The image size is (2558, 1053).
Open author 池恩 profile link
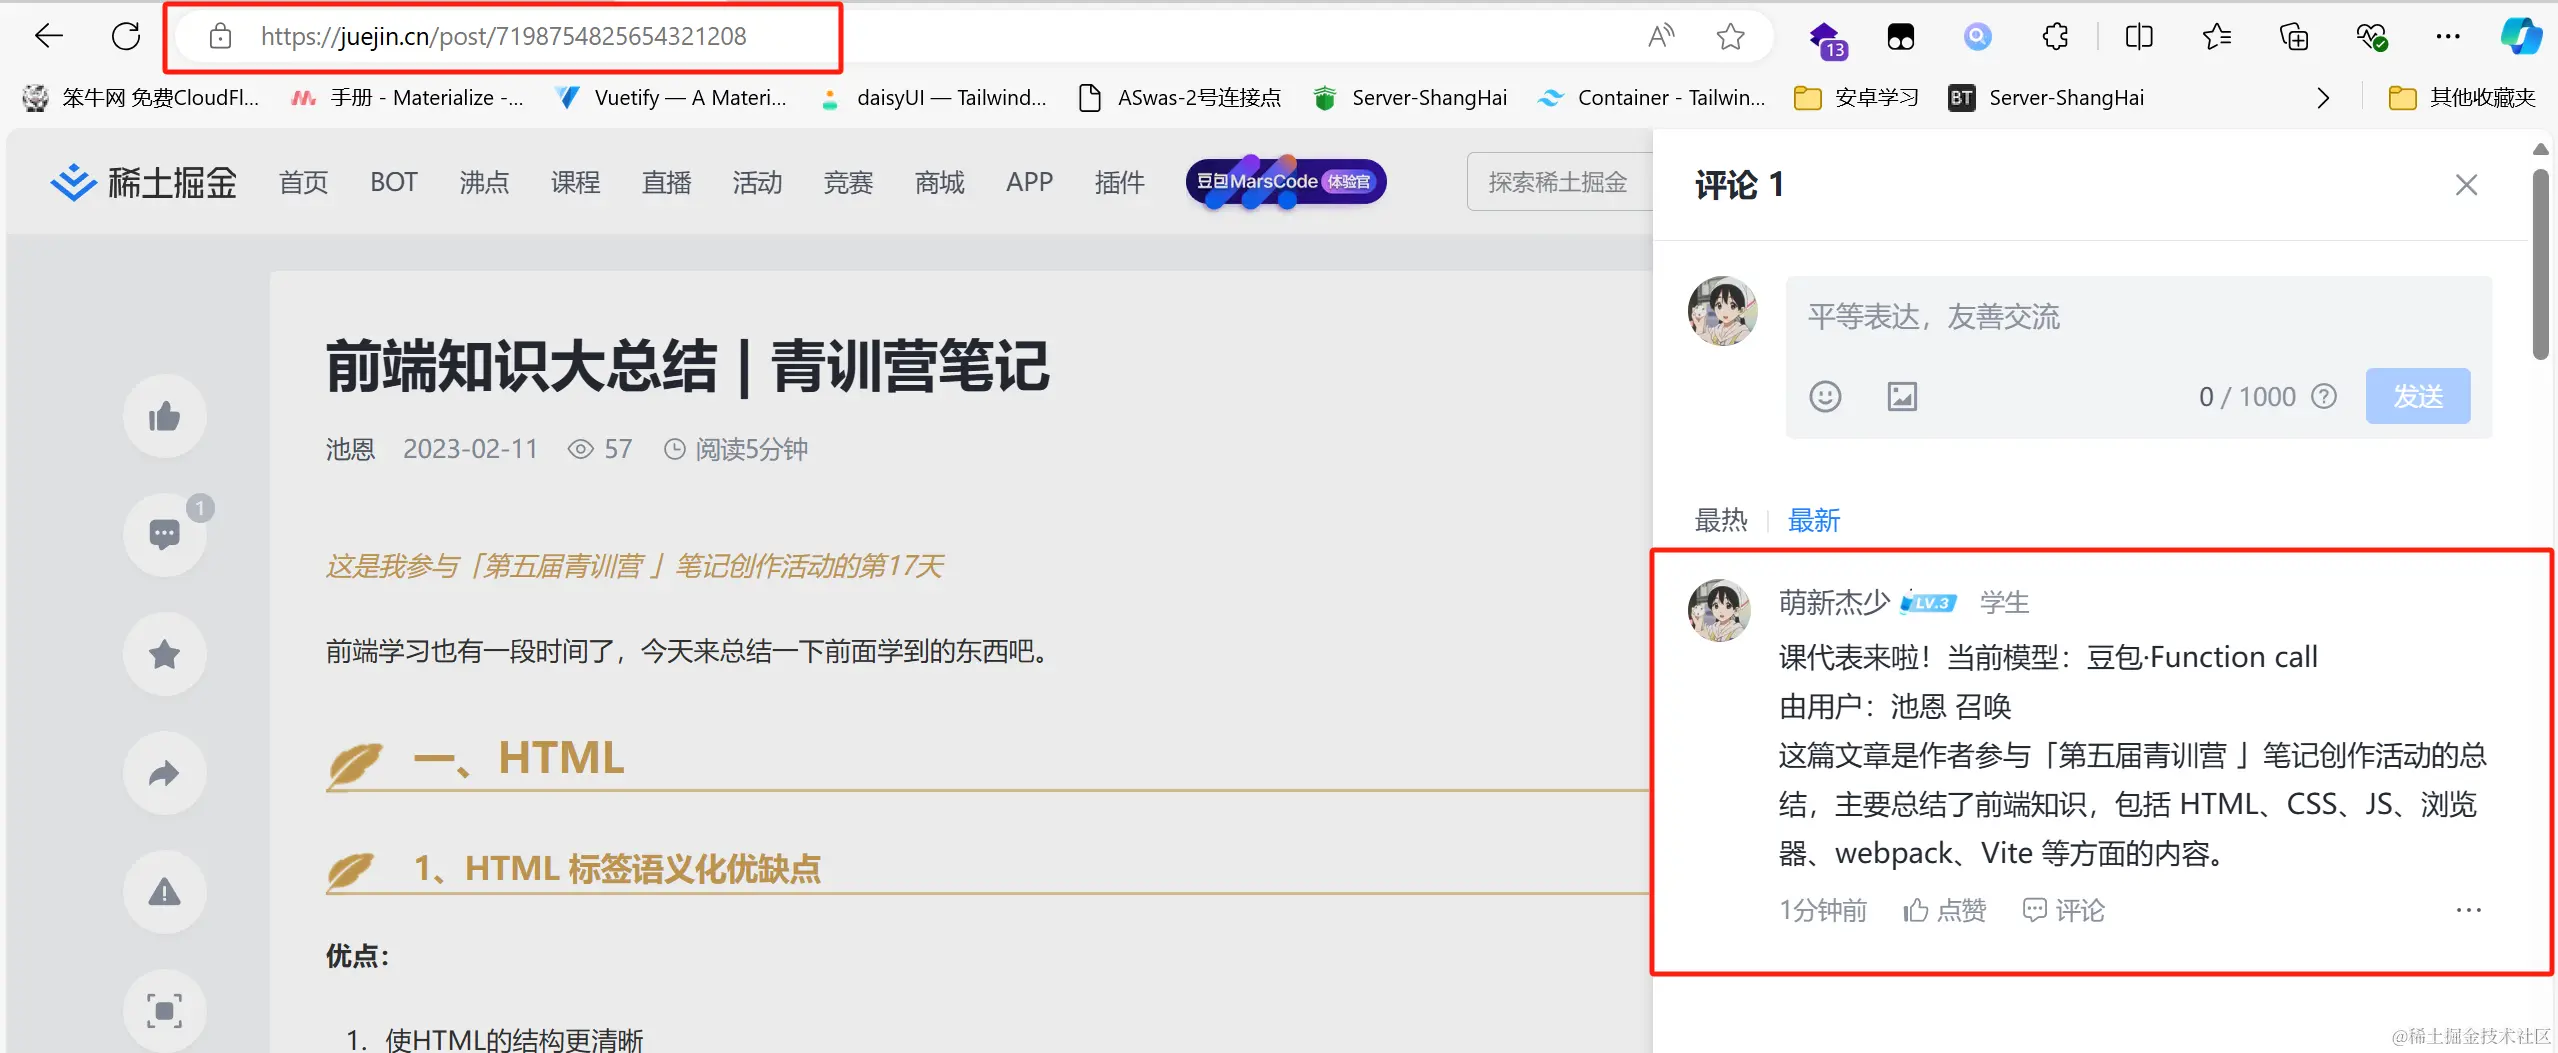350,449
